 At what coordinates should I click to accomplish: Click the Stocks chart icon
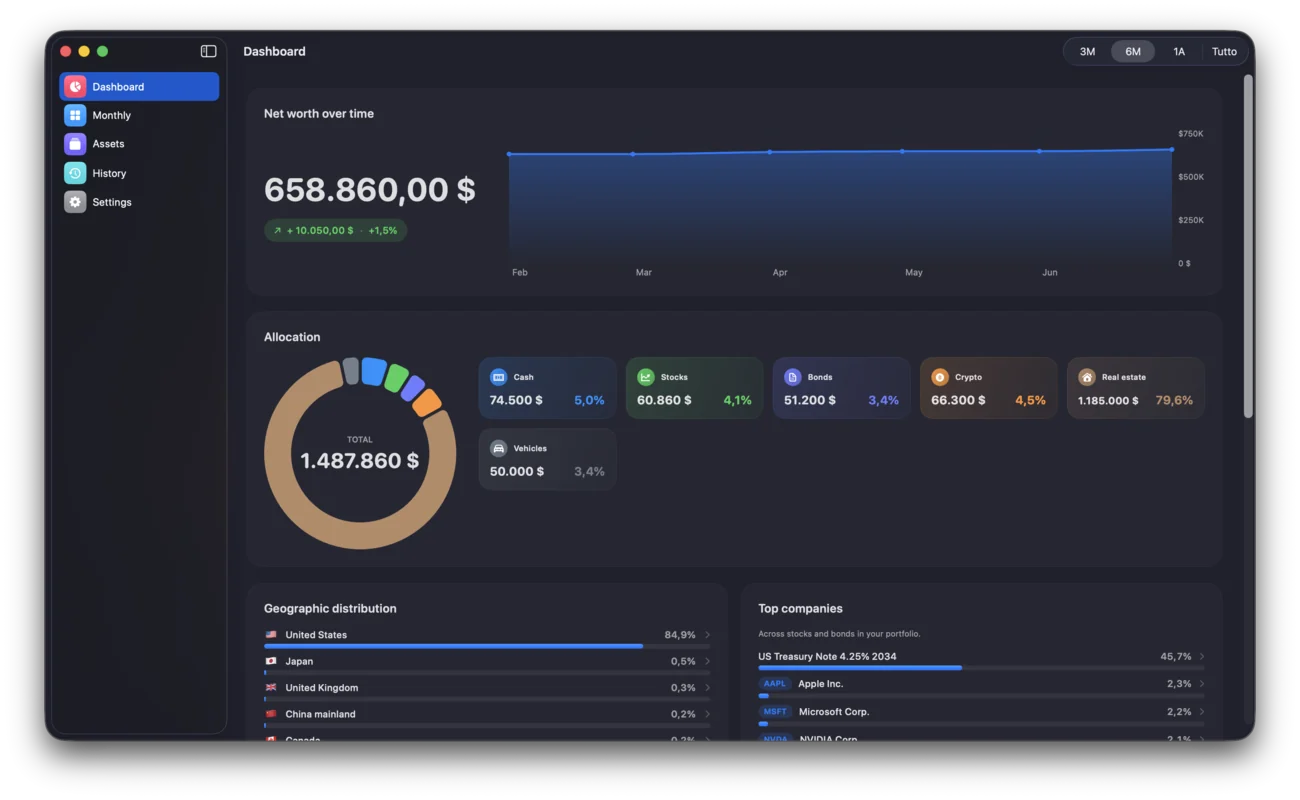[x=646, y=377]
